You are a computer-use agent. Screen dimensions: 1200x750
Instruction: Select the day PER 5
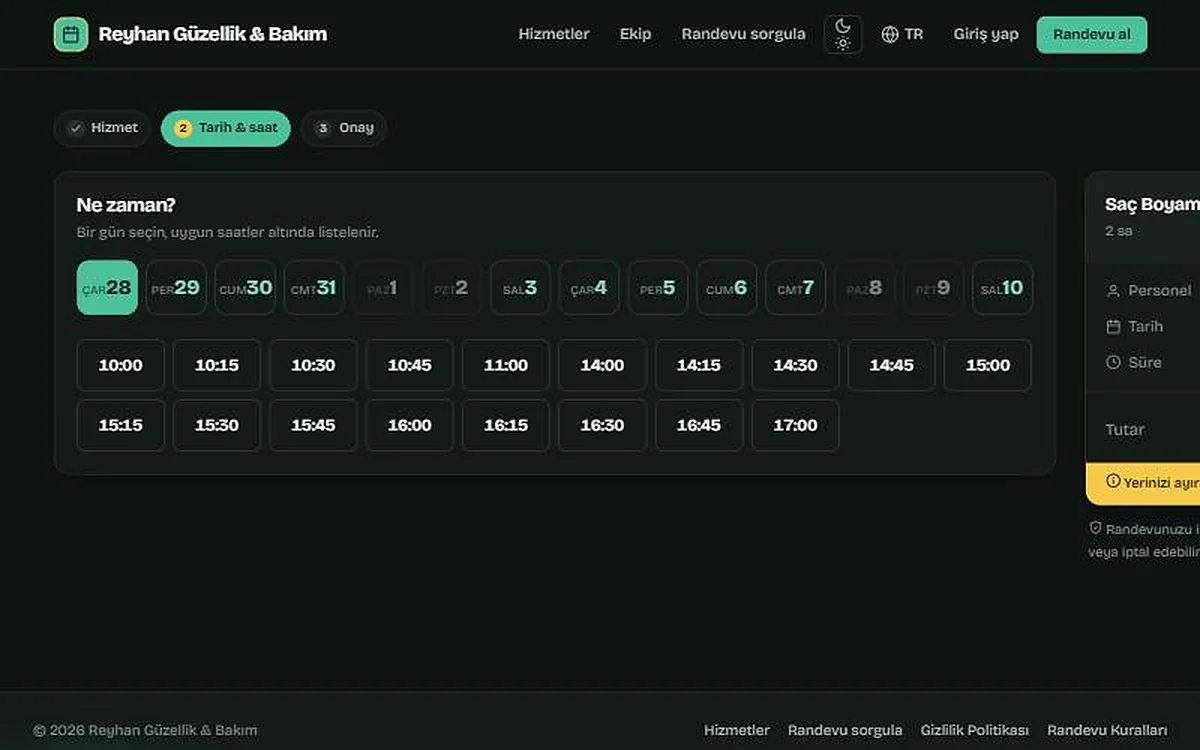pos(658,288)
